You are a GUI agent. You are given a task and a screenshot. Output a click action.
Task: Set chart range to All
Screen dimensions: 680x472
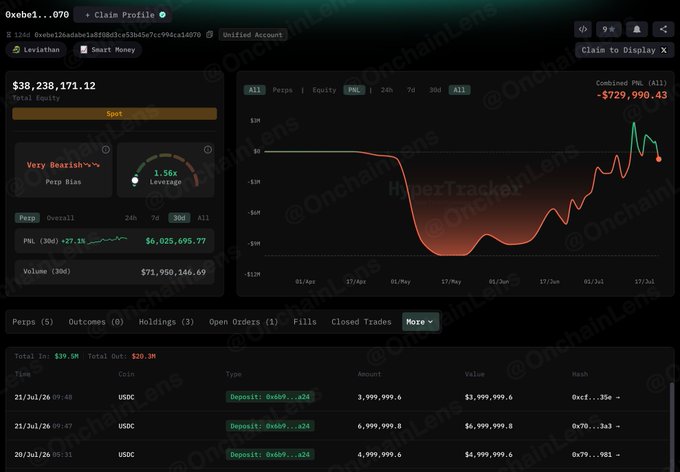[x=459, y=90]
